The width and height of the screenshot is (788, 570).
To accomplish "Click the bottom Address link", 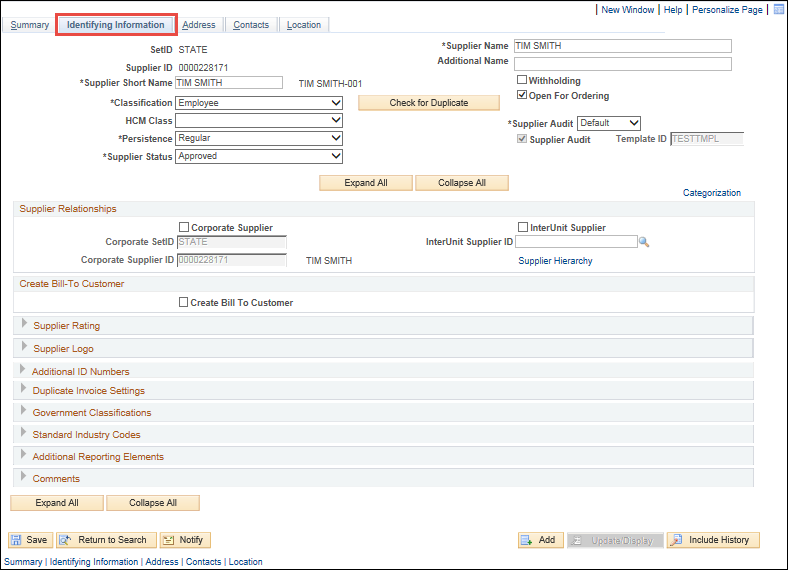I will (162, 562).
